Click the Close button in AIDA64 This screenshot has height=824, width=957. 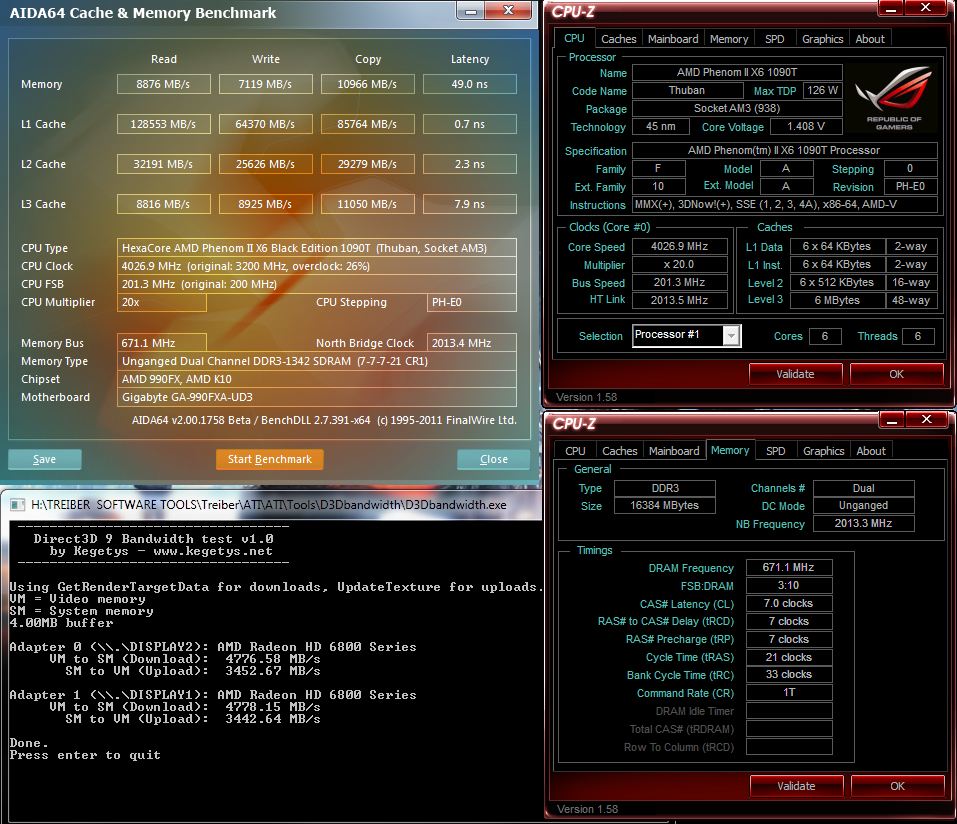[x=494, y=459]
